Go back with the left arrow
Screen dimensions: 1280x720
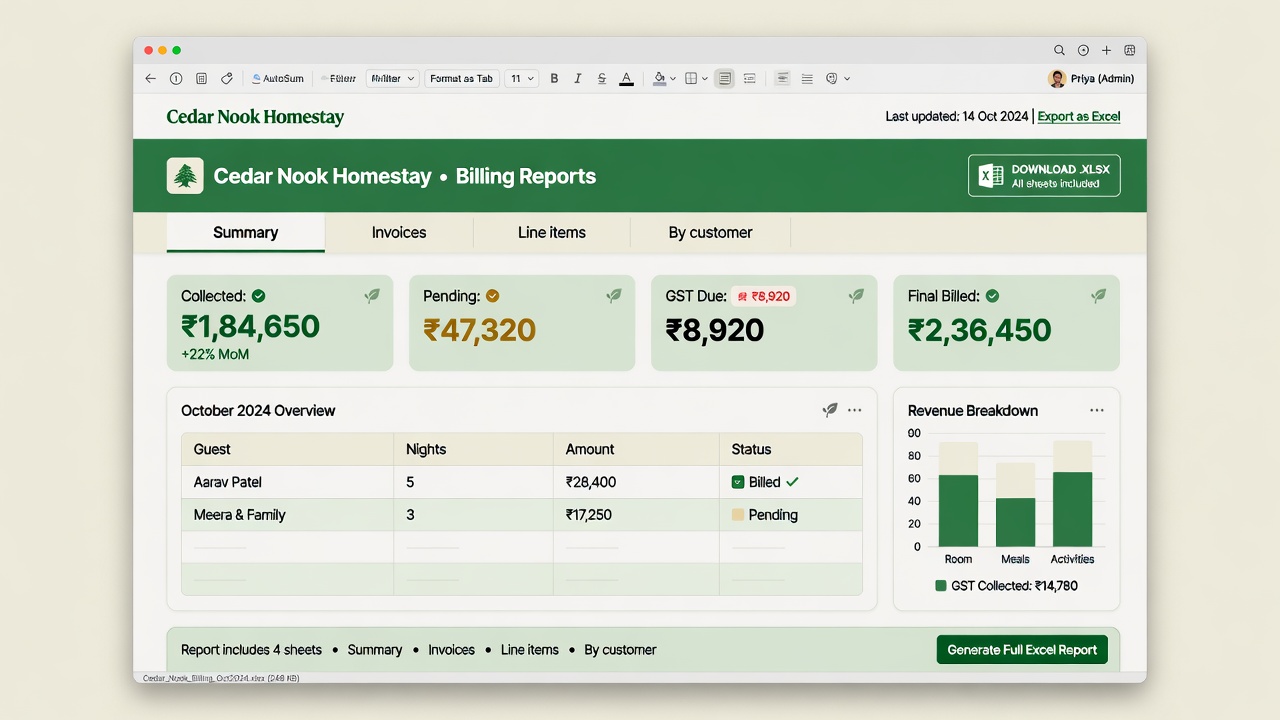click(x=151, y=78)
